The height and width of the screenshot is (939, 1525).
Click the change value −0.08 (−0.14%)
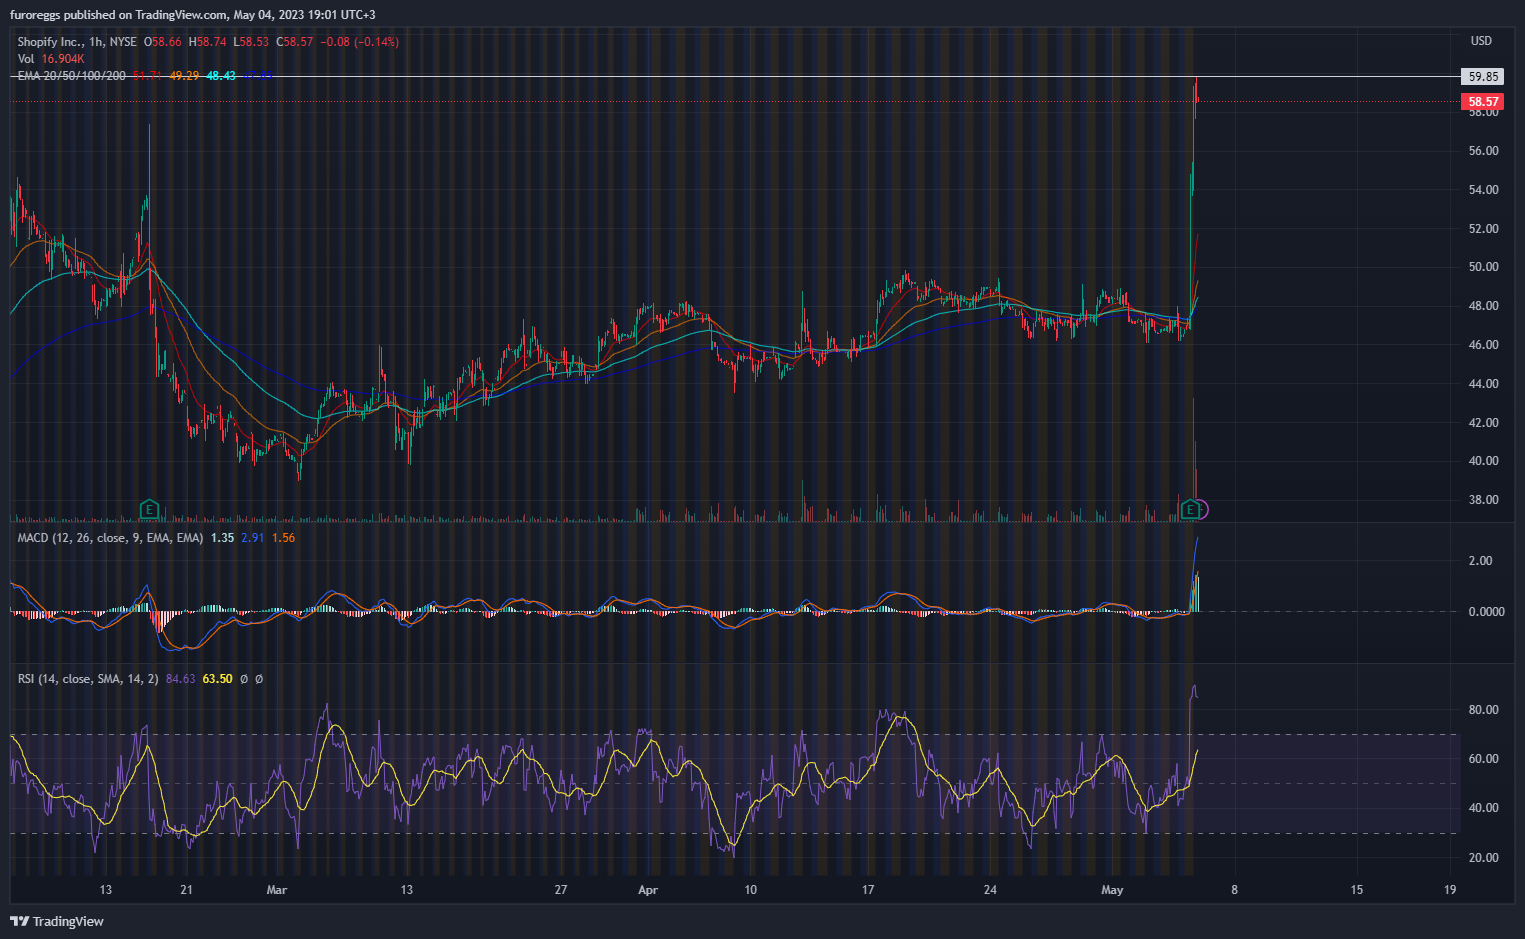[360, 42]
